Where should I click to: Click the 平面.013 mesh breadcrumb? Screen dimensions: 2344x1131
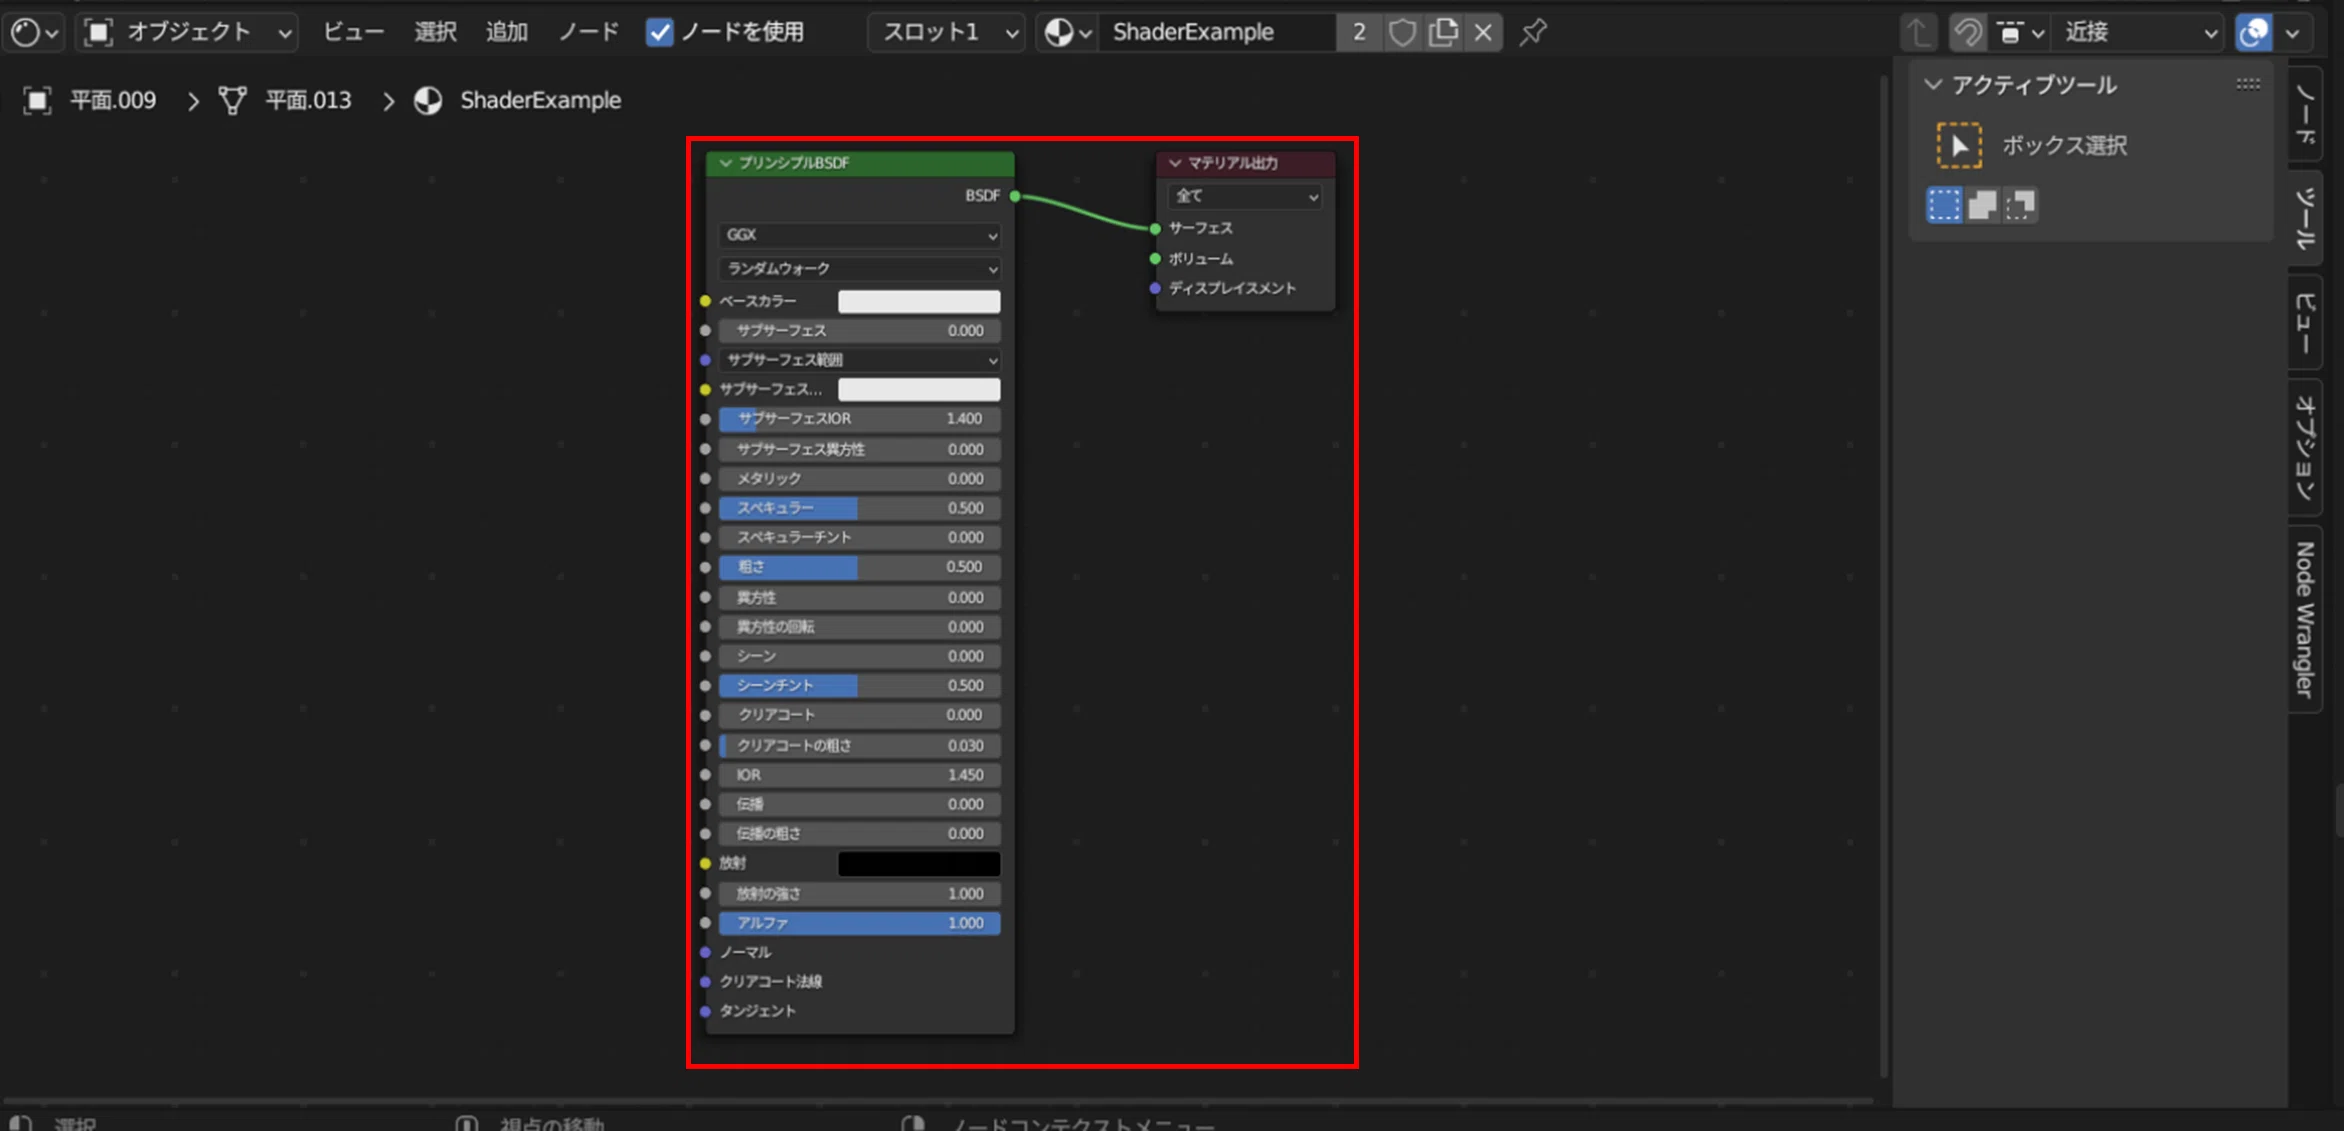(286, 100)
